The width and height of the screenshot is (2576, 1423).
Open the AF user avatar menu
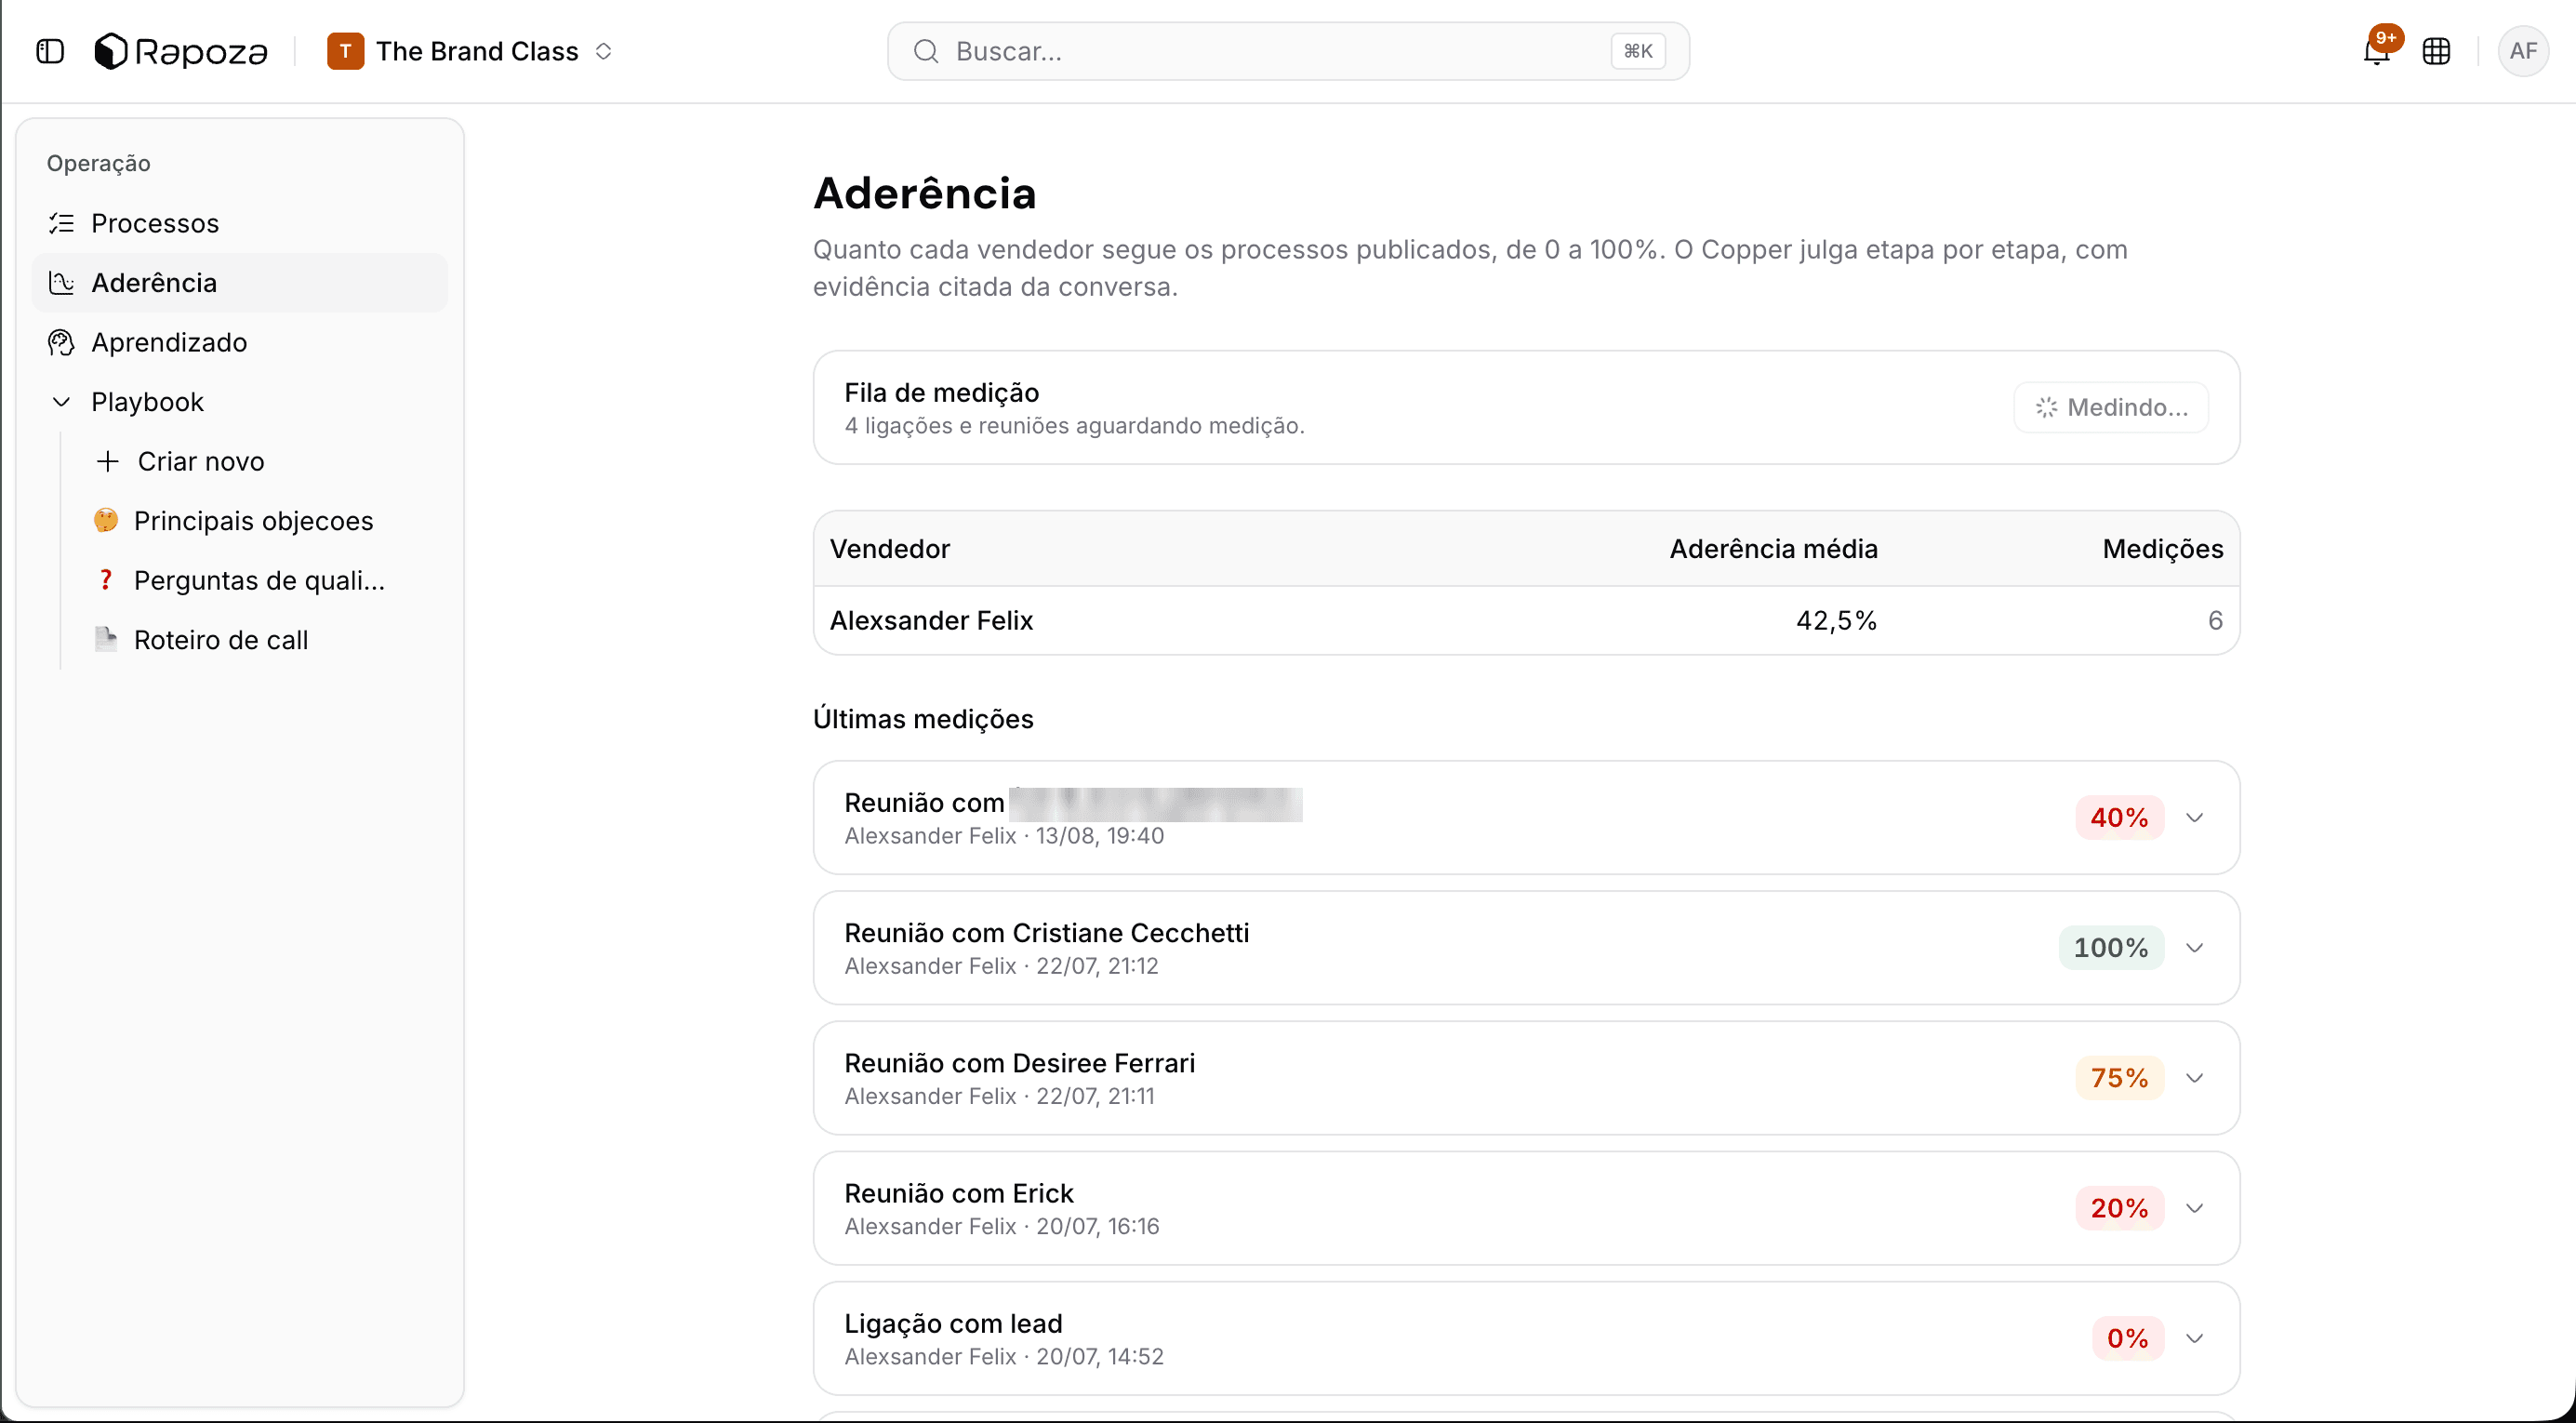(2522, 51)
